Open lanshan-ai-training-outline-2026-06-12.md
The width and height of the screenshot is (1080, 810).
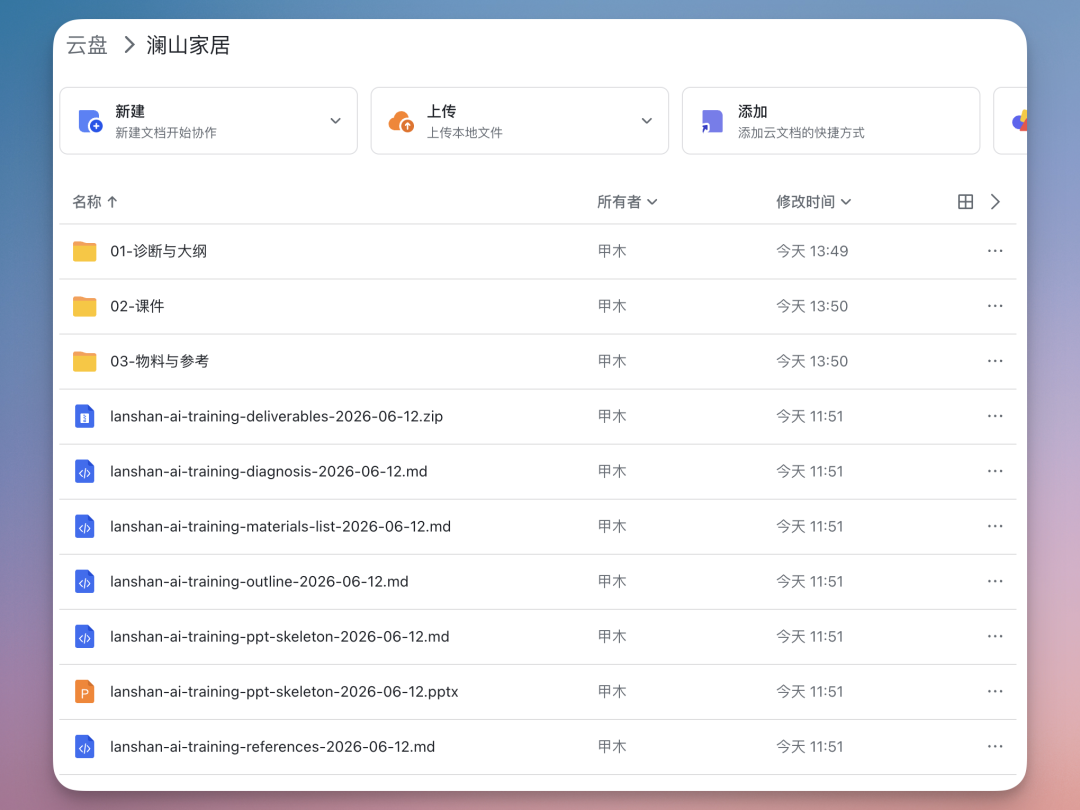(x=259, y=582)
